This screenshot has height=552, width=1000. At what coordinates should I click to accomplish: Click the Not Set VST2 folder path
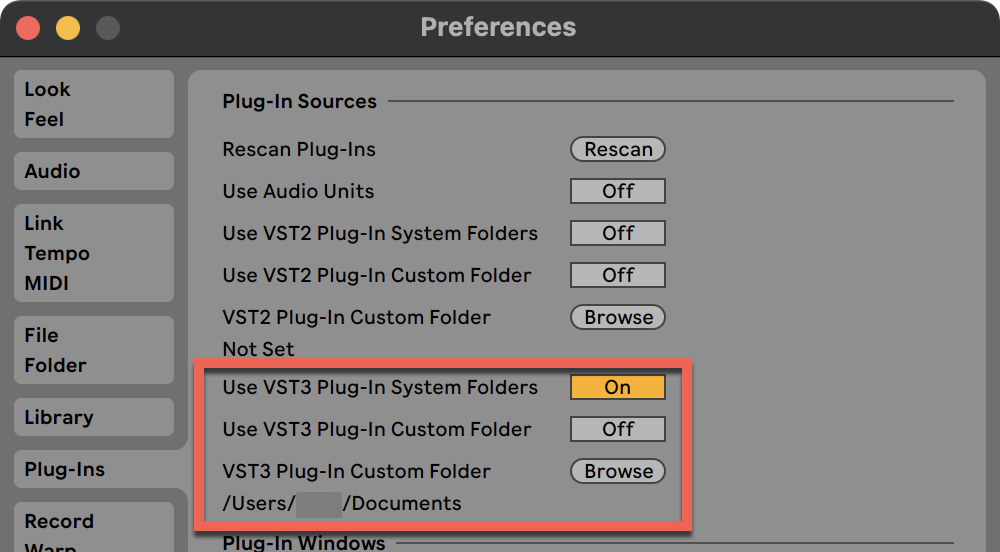click(x=258, y=349)
